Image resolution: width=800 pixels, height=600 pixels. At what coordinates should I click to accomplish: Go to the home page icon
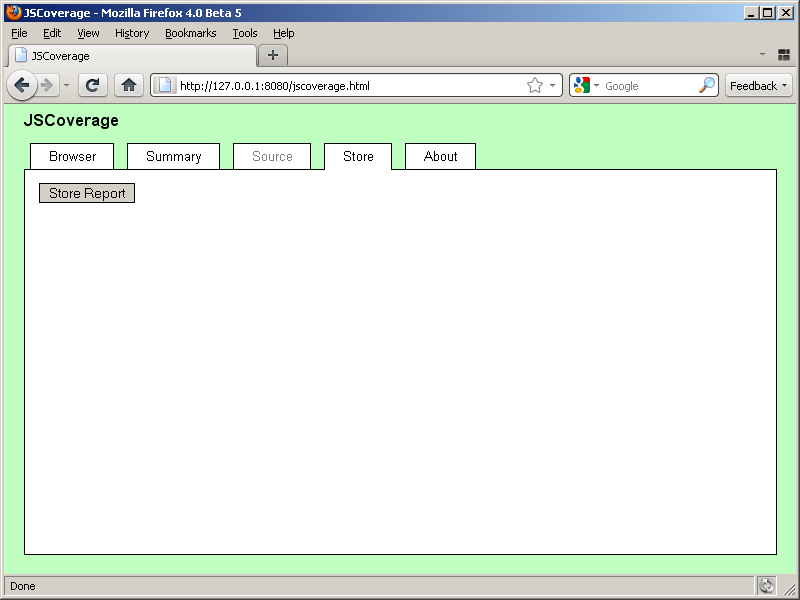129,85
